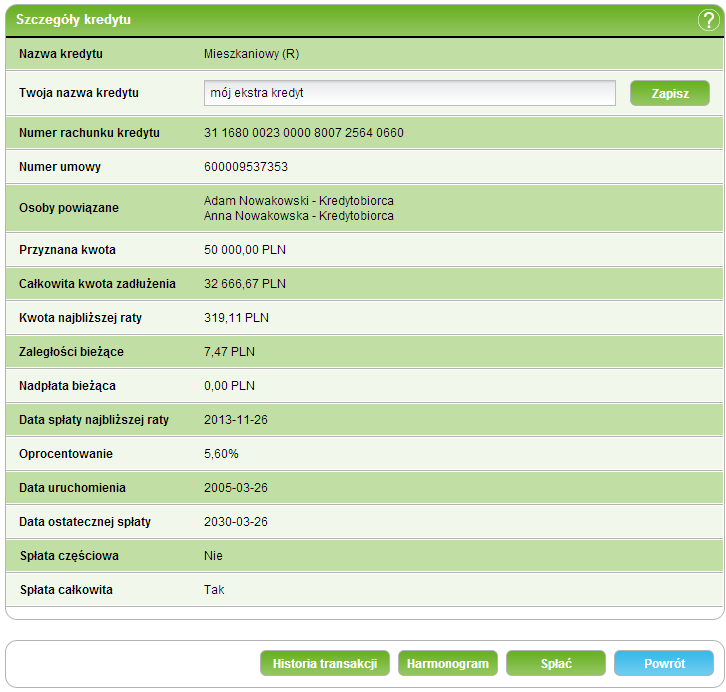
Task: Go back with the Powrót button
Action: (664, 663)
